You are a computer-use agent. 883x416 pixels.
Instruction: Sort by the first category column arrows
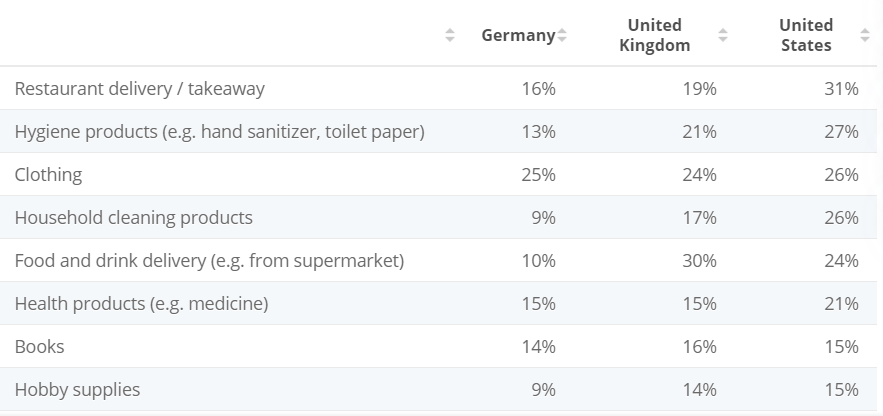click(x=449, y=35)
